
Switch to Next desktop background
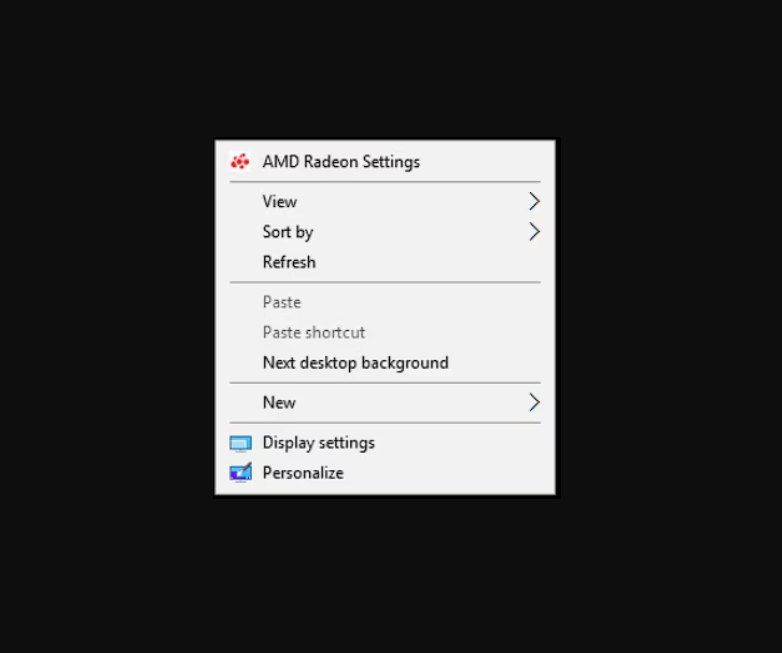click(x=356, y=363)
